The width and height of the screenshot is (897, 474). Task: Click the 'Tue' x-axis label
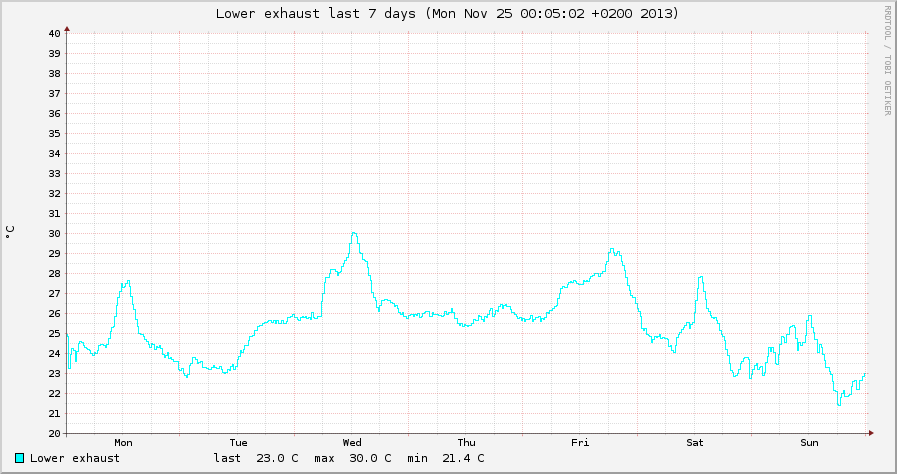[x=239, y=443]
